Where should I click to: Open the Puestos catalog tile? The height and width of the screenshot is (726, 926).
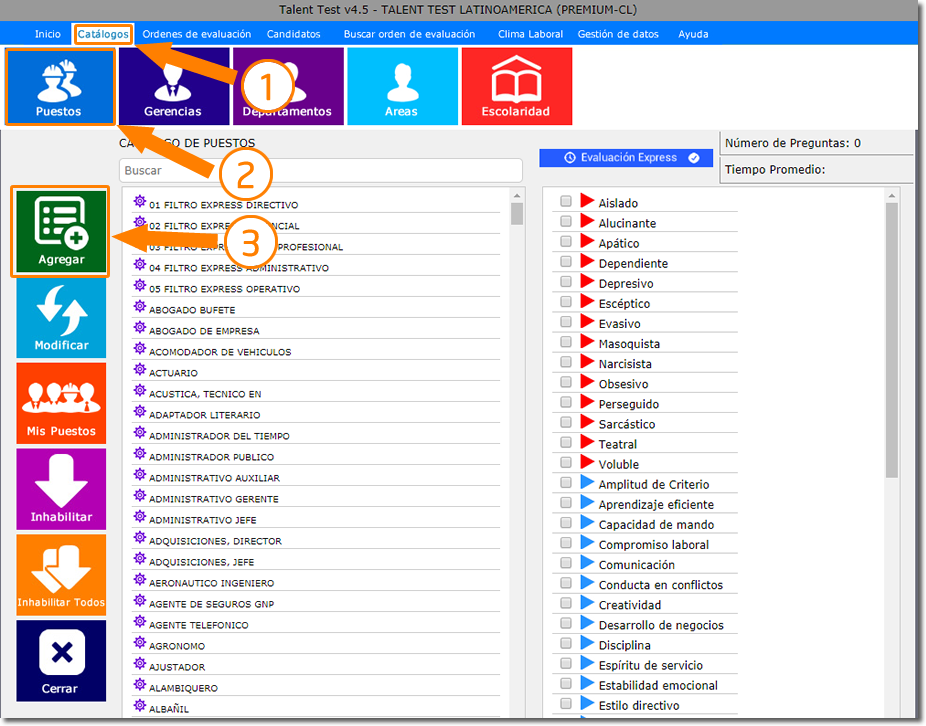(x=60, y=87)
